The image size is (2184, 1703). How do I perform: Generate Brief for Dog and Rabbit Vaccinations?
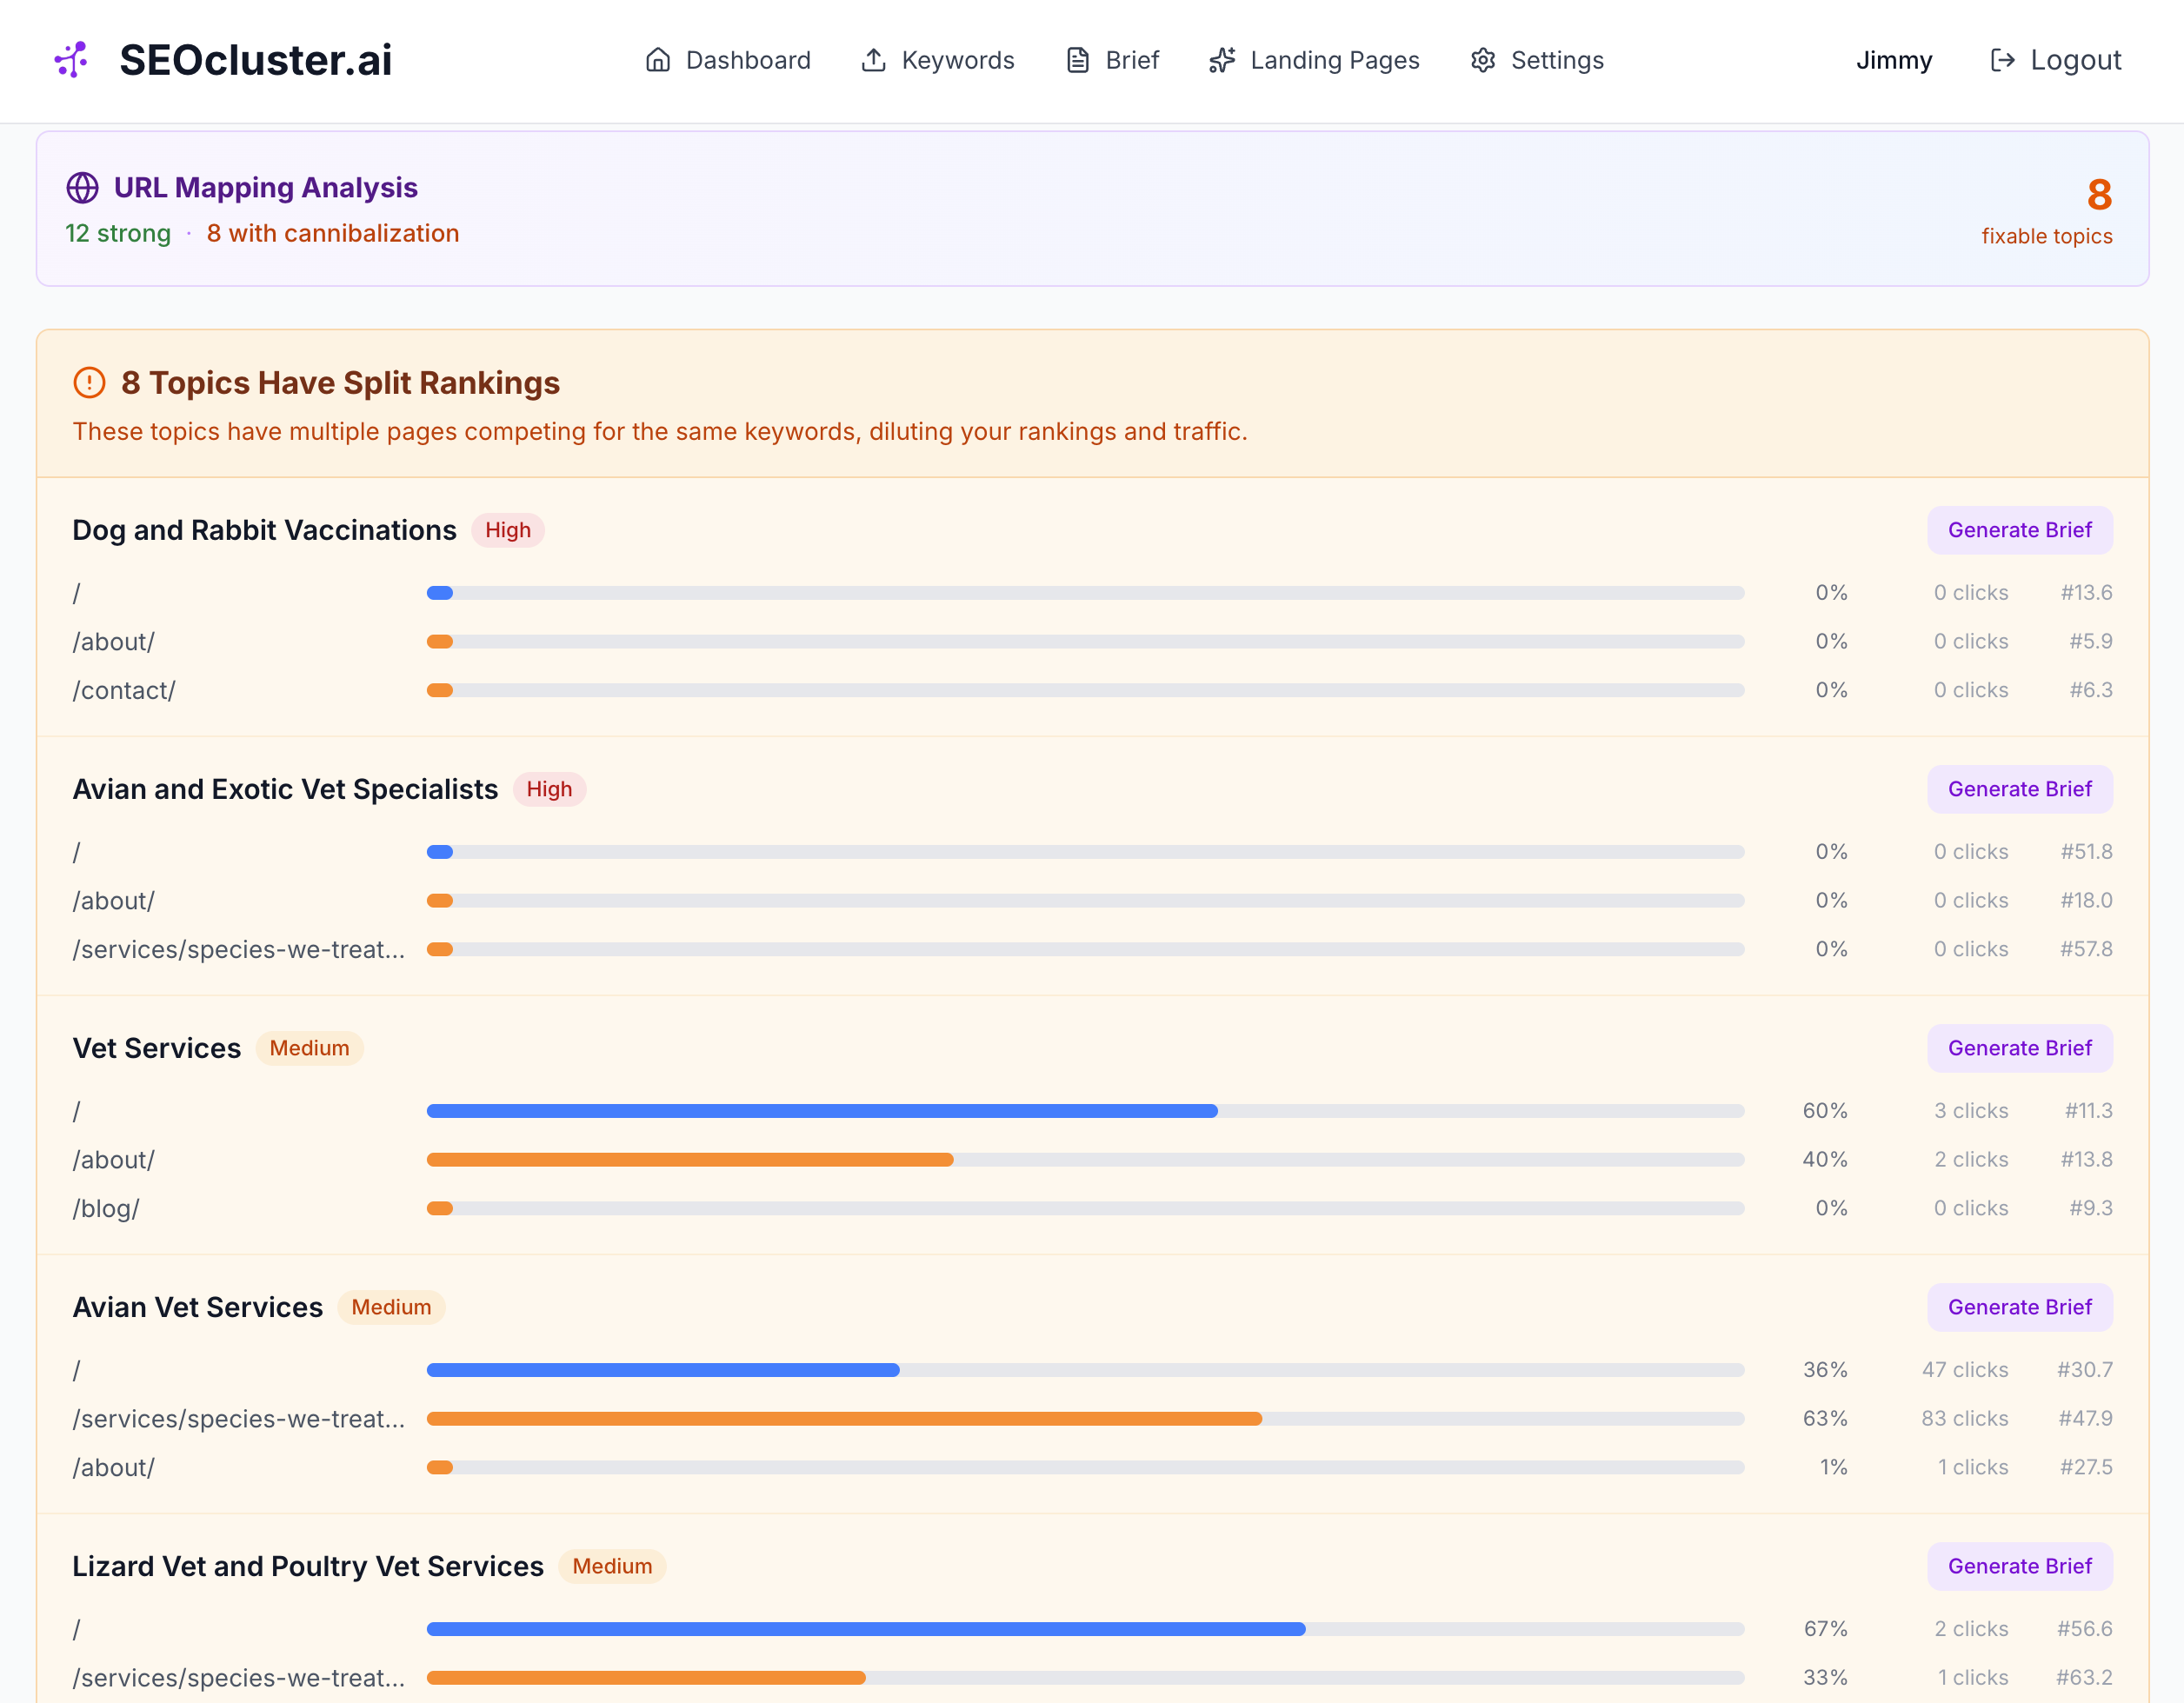(x=2018, y=529)
